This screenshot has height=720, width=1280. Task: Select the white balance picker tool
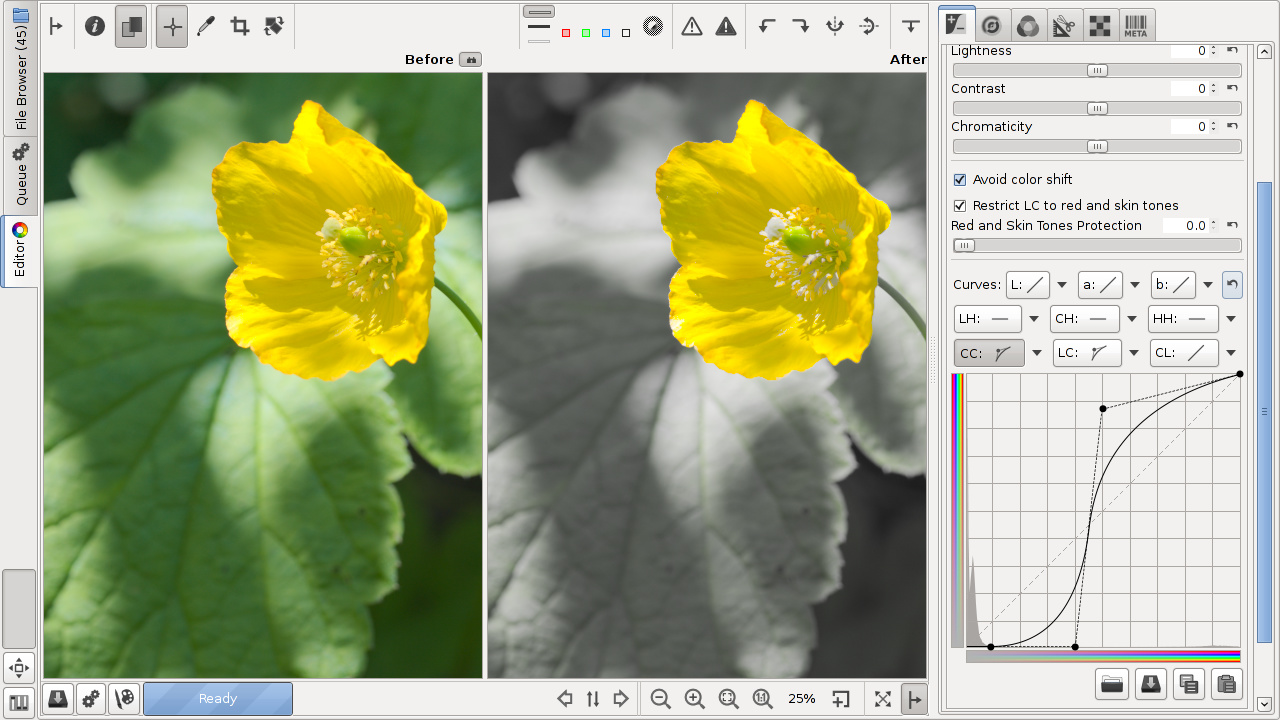point(206,27)
